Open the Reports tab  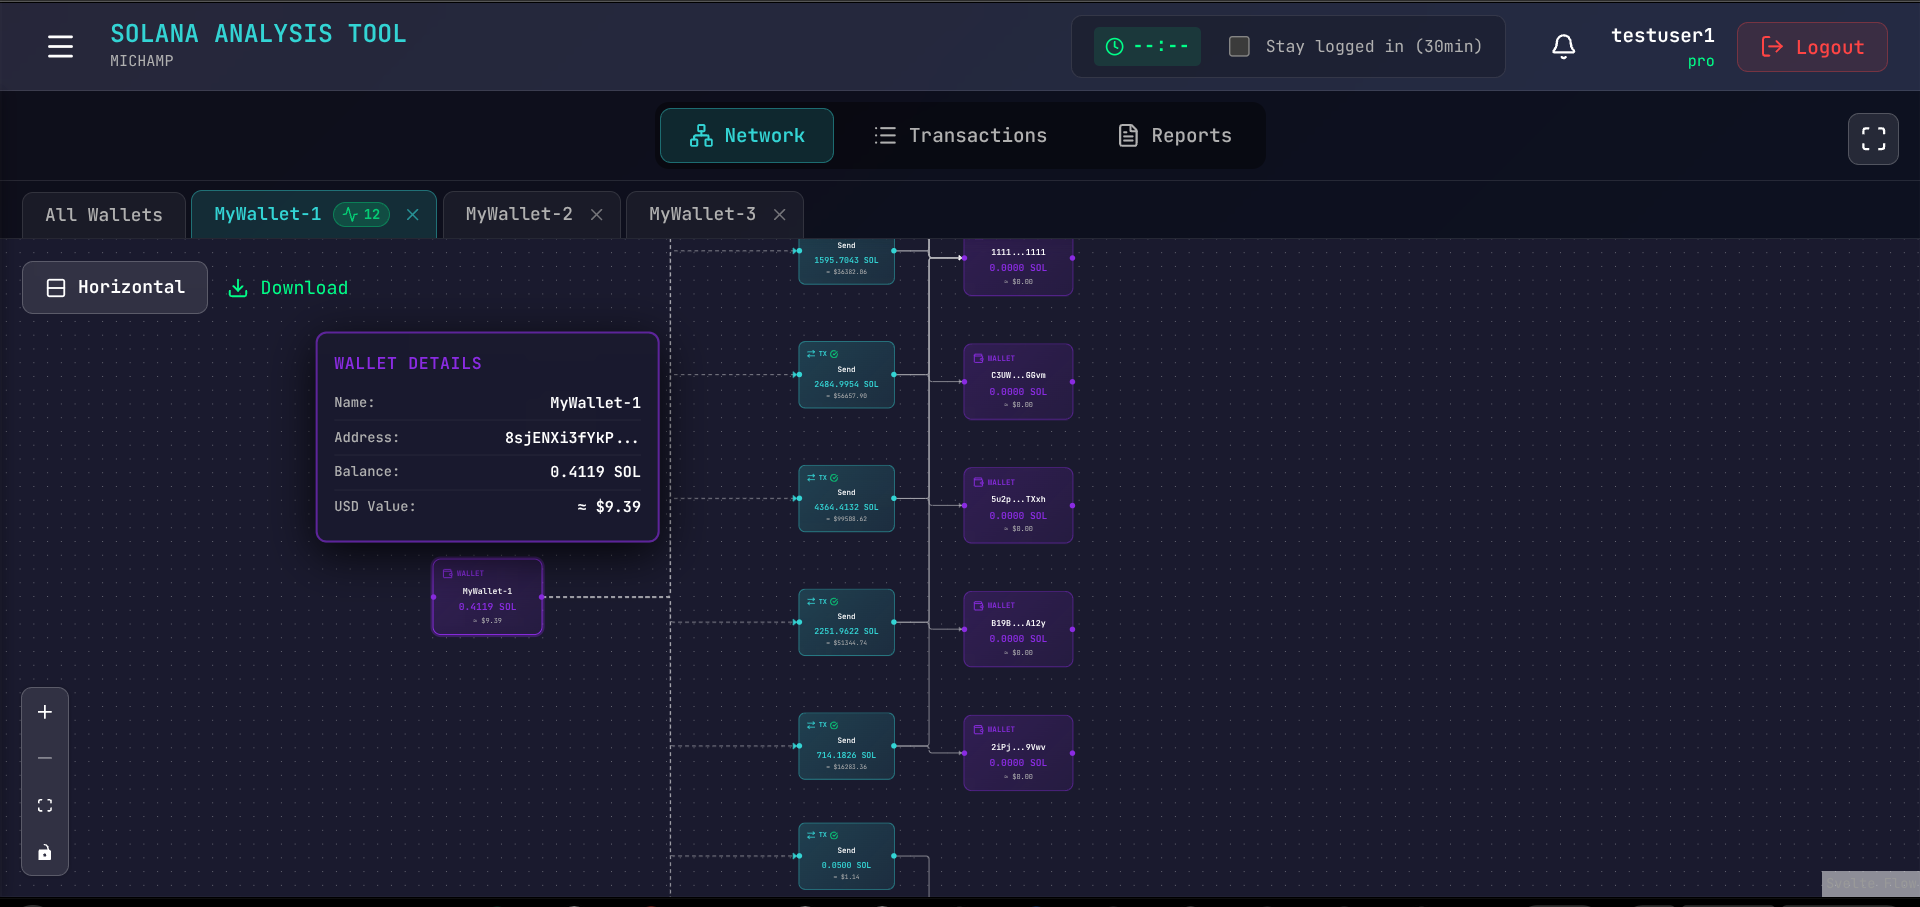(1174, 136)
